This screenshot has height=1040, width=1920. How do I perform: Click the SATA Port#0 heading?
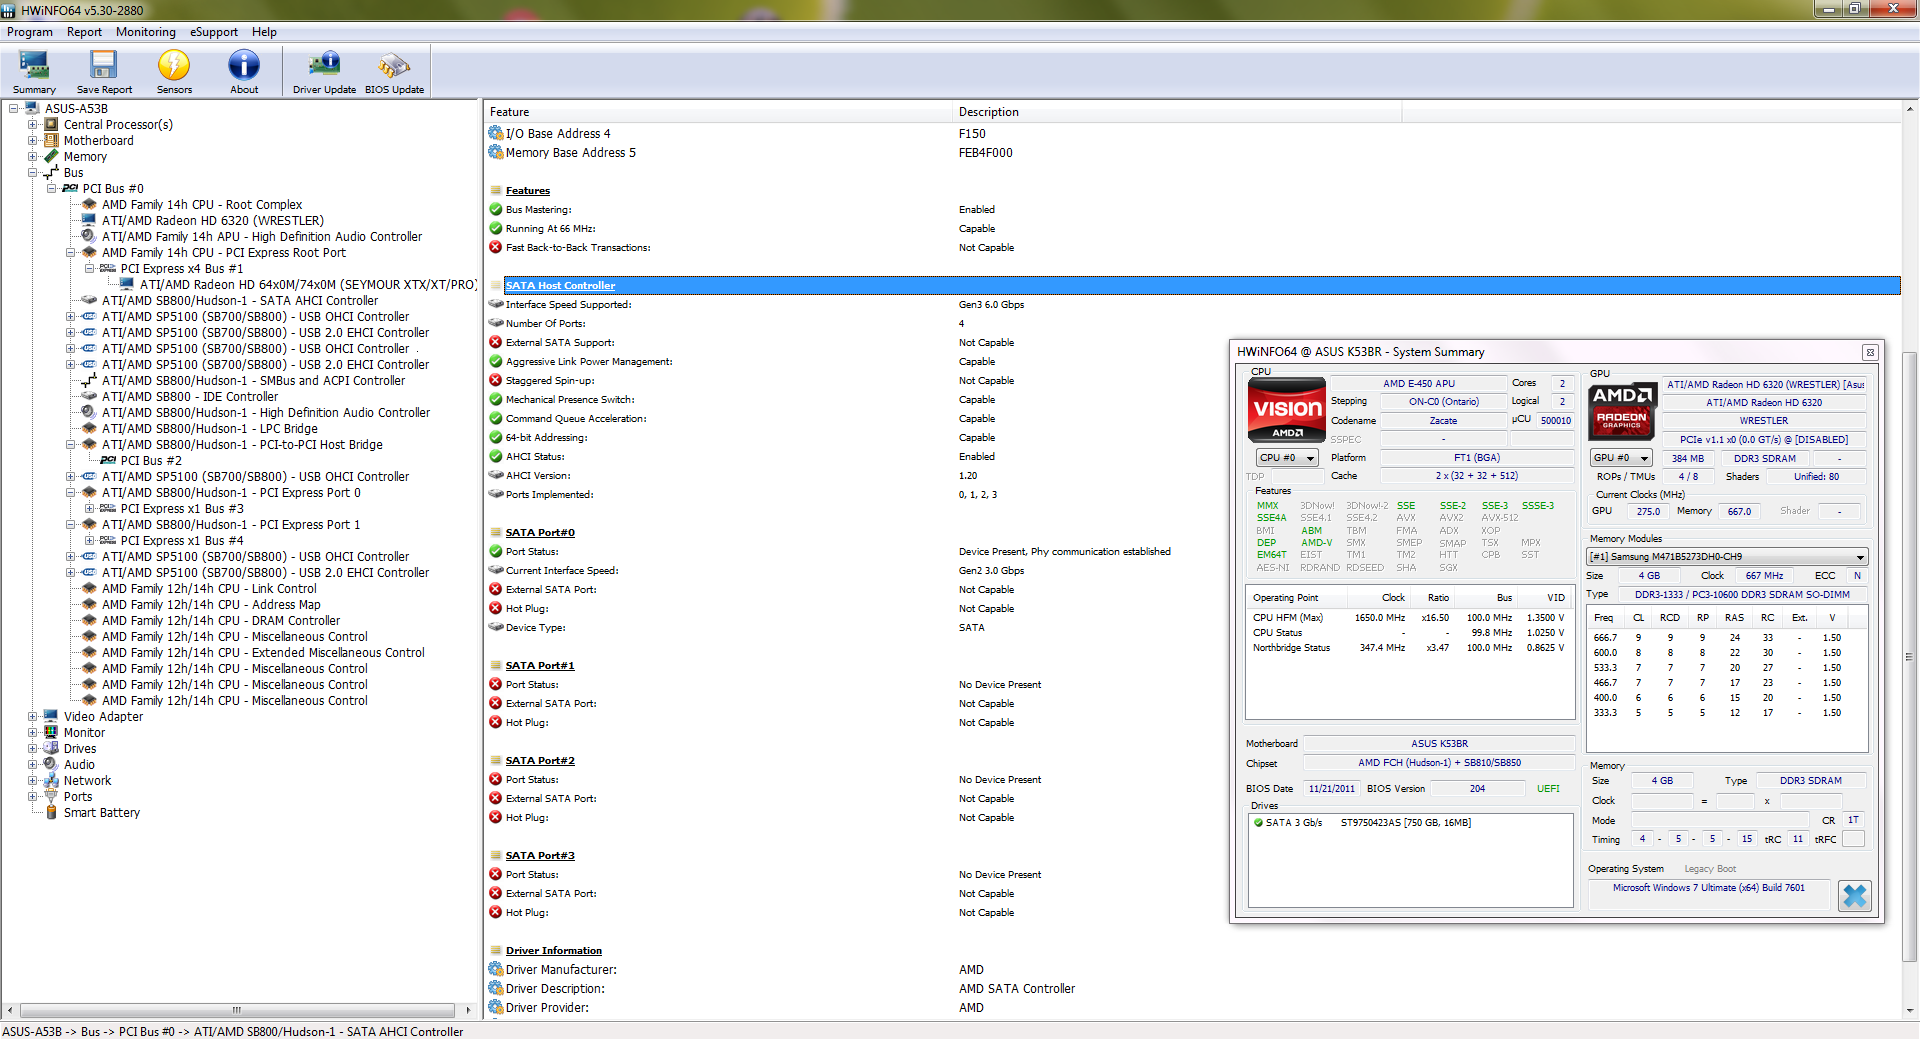(540, 533)
